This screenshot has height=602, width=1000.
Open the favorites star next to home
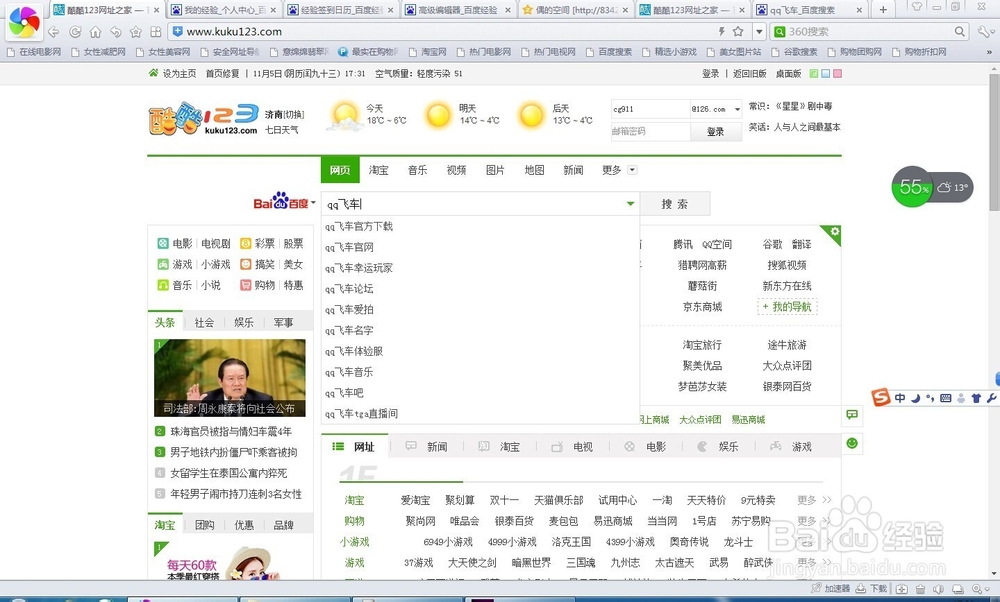tap(136, 32)
